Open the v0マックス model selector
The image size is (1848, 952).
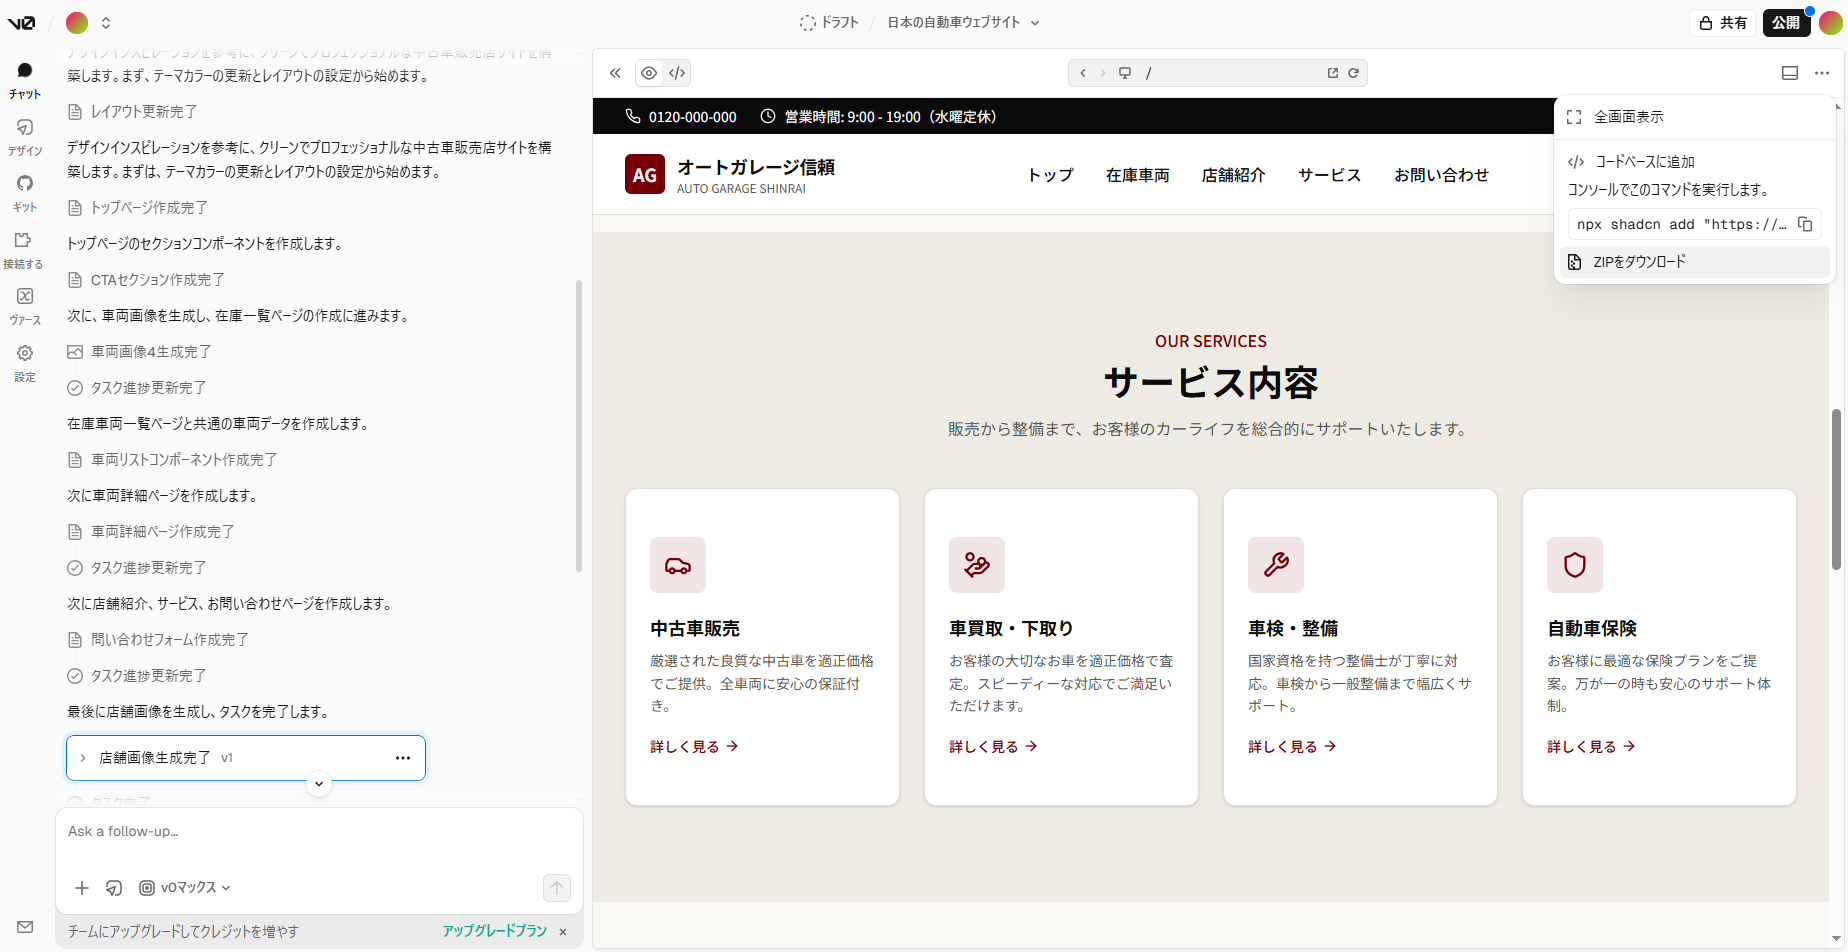[185, 887]
